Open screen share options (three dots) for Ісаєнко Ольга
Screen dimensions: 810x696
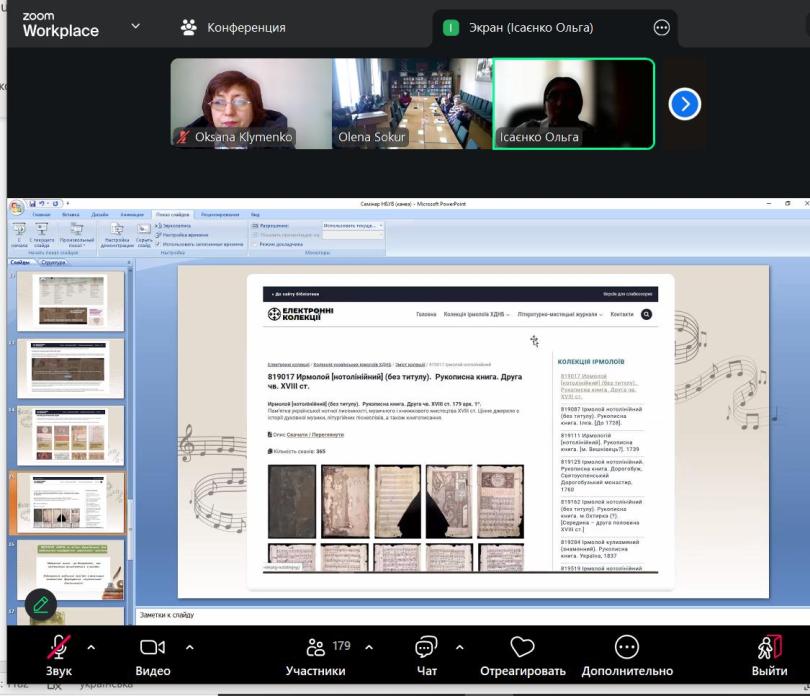coord(661,28)
